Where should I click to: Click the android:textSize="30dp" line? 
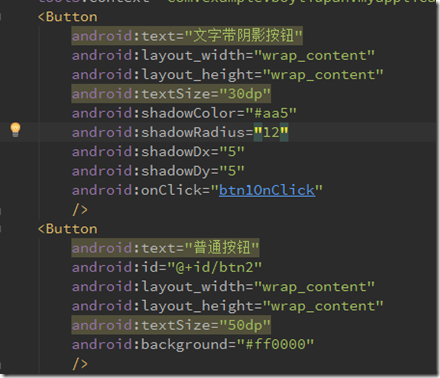pos(171,94)
